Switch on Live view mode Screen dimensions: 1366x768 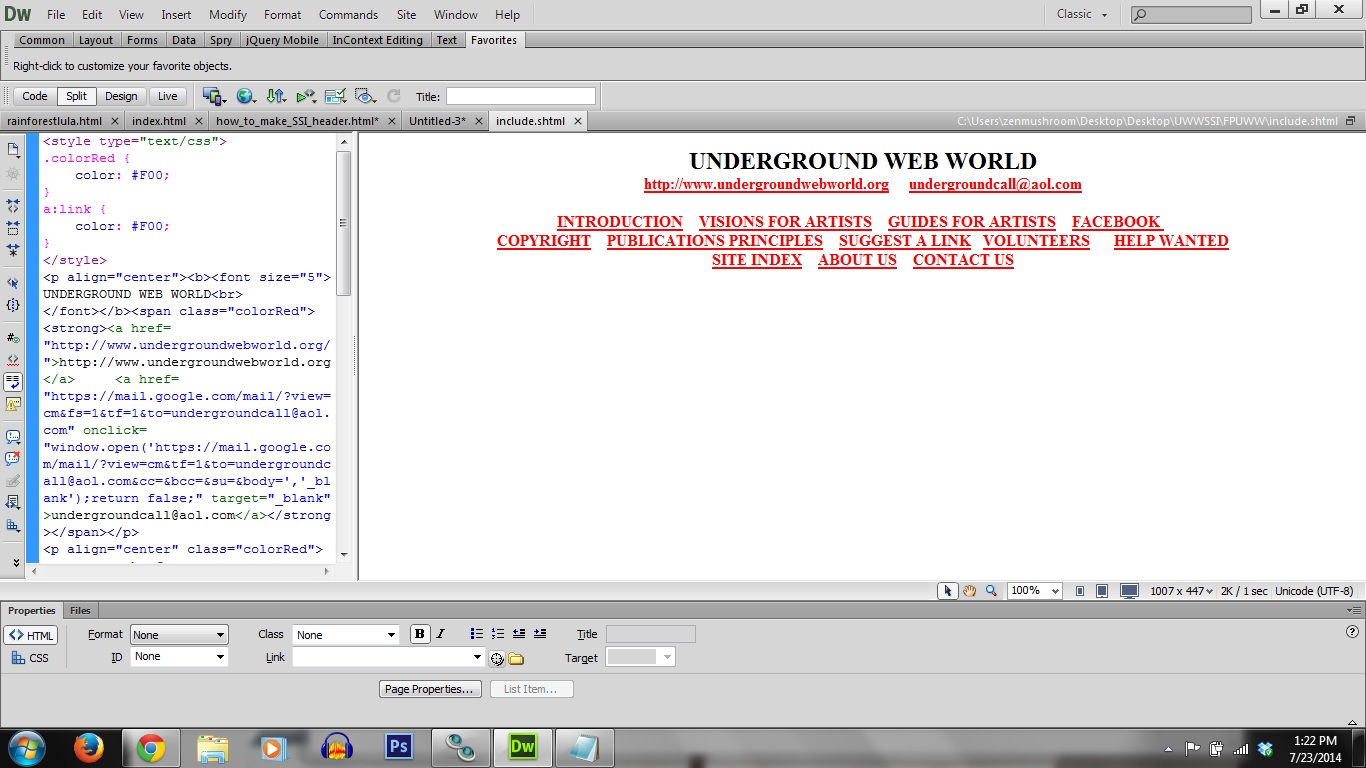167,95
